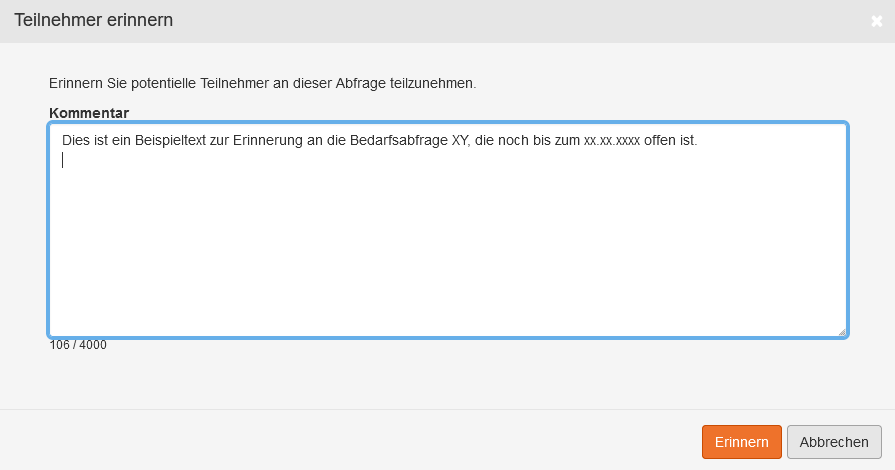Click the Kommentar field label

89,112
